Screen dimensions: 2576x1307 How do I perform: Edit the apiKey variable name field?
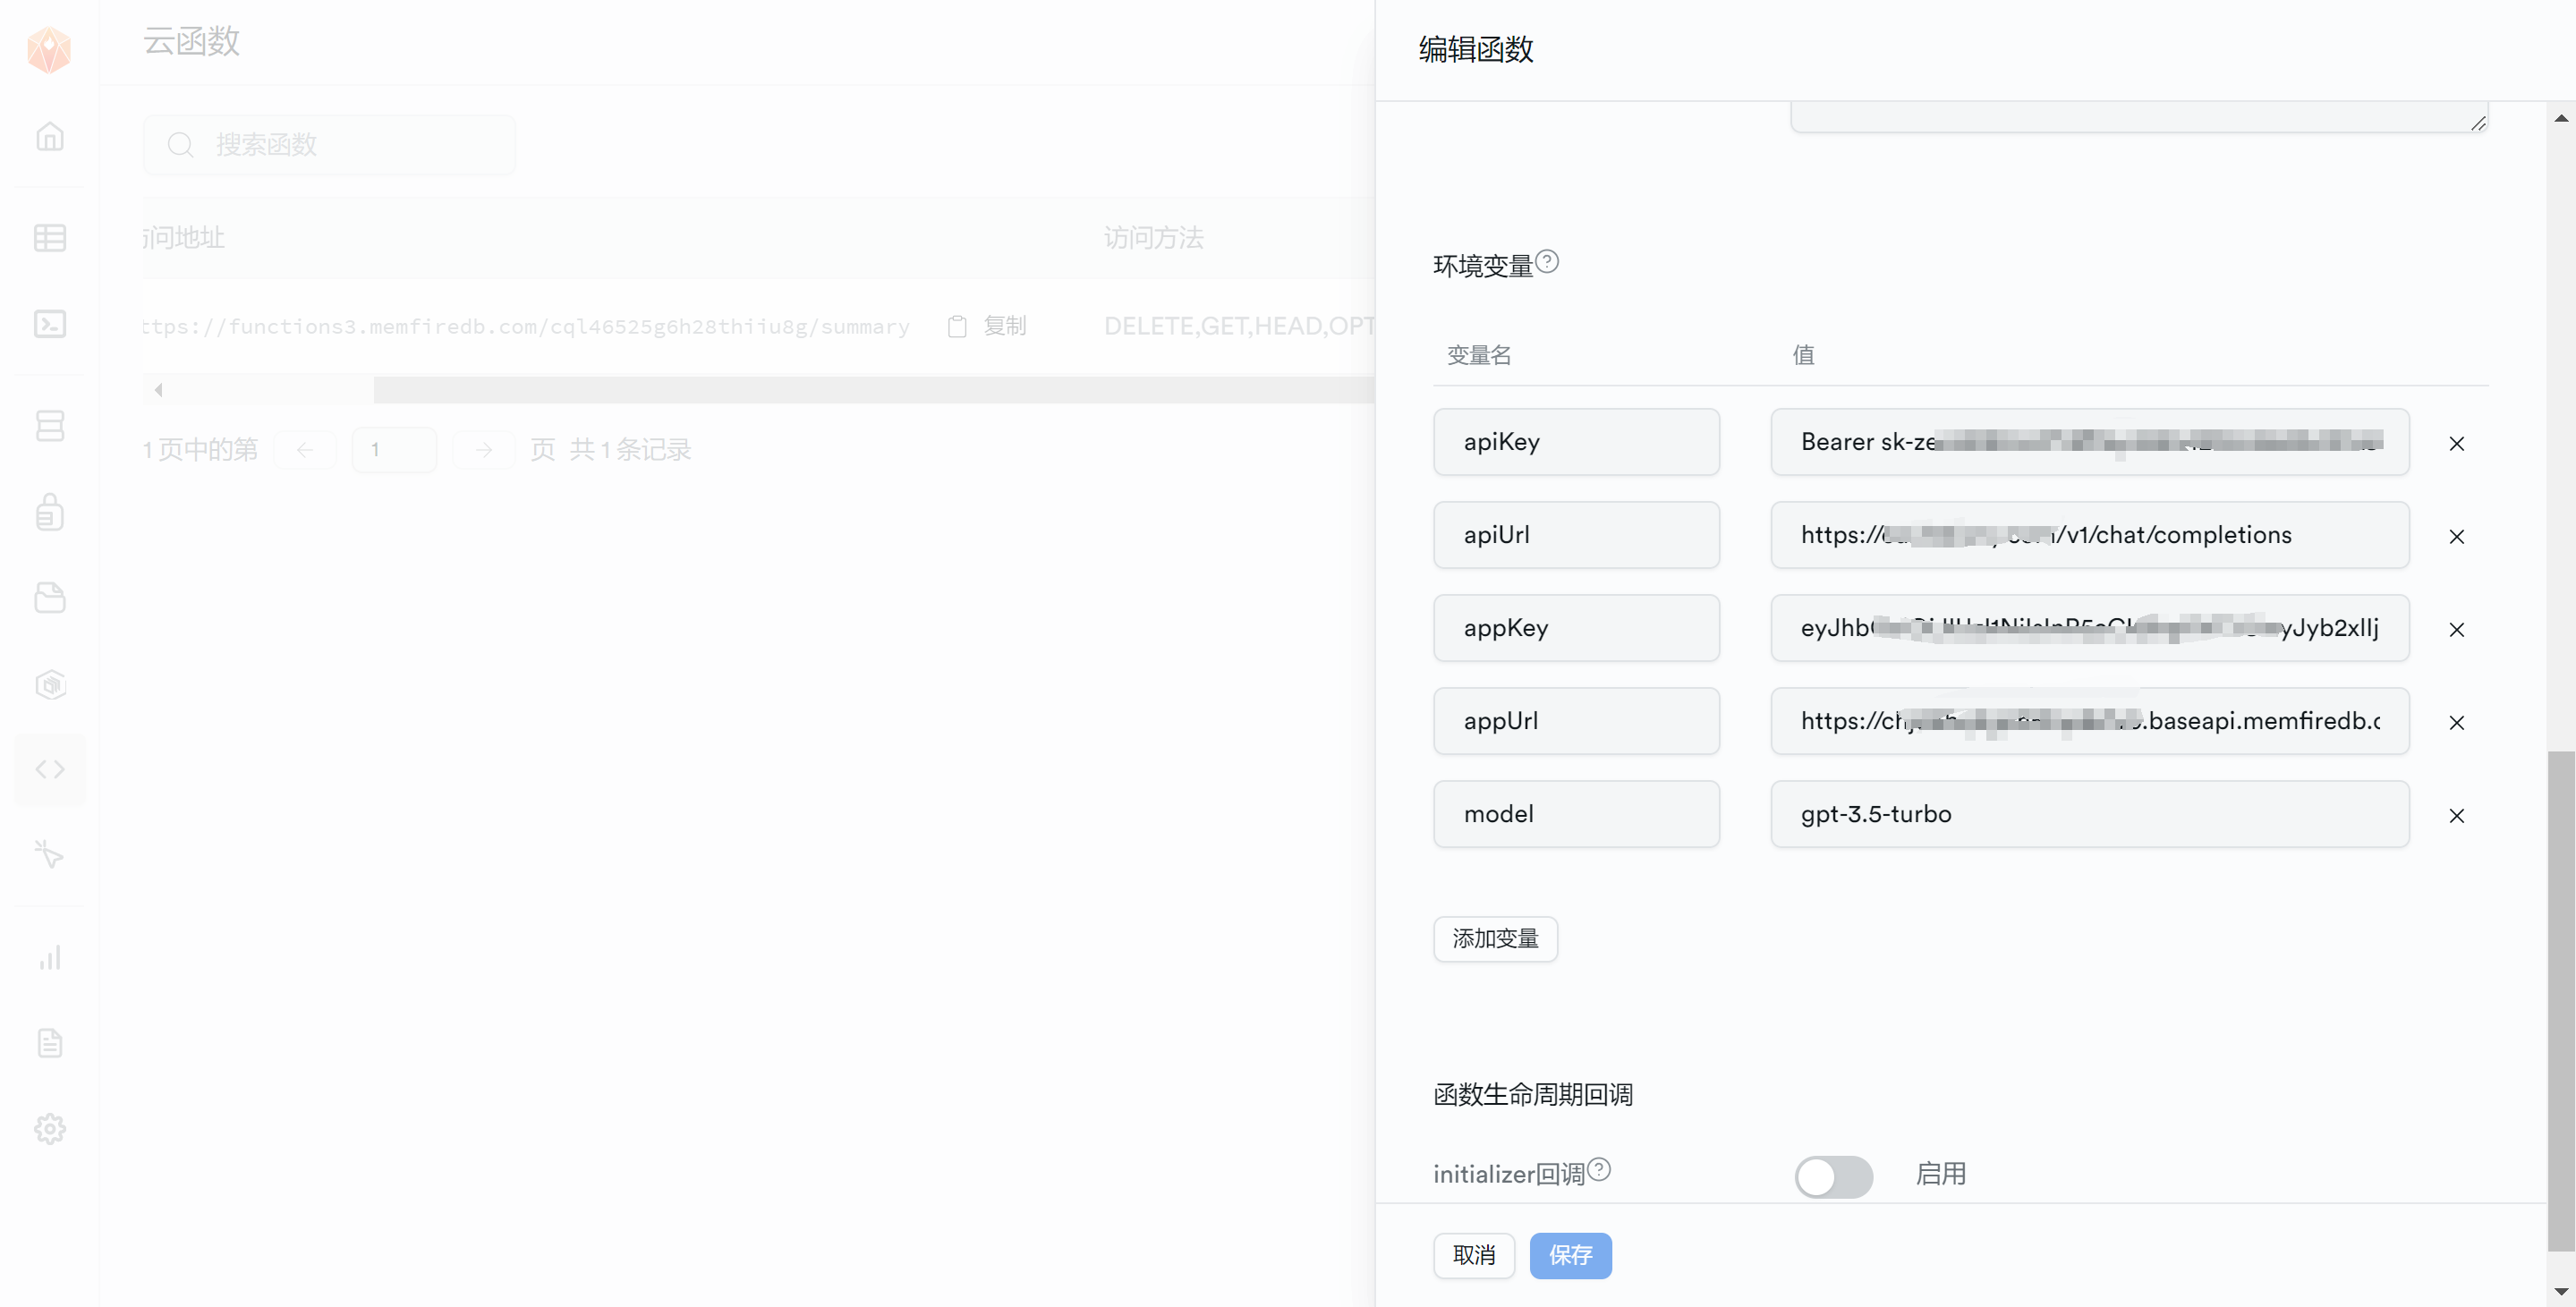click(1576, 442)
